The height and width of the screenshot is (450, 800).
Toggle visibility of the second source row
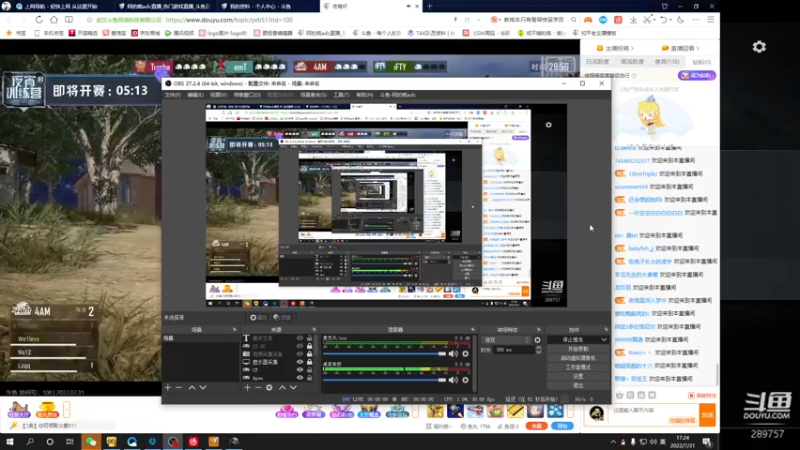300,346
